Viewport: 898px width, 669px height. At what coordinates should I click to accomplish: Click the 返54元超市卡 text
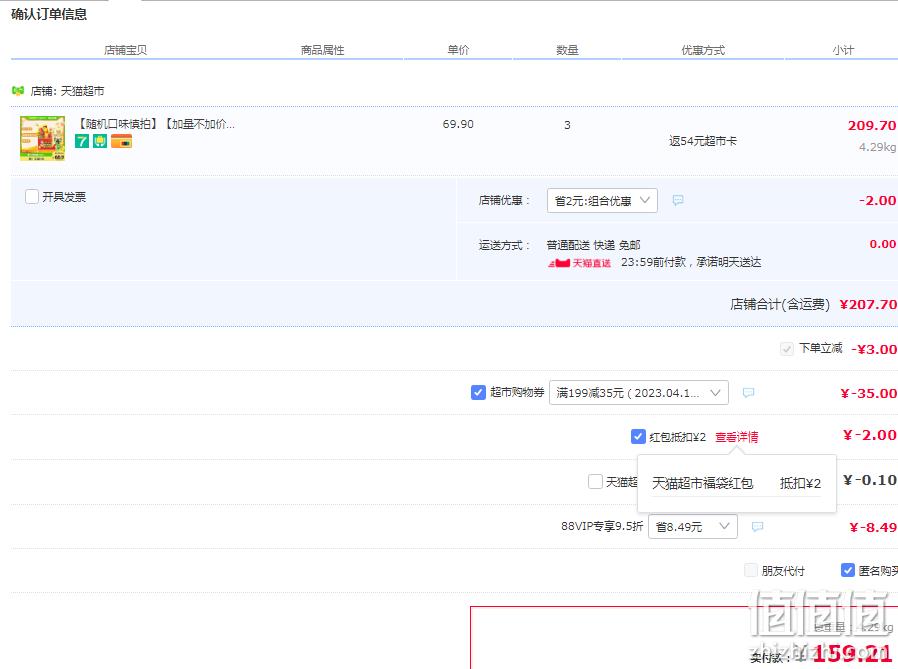point(703,141)
